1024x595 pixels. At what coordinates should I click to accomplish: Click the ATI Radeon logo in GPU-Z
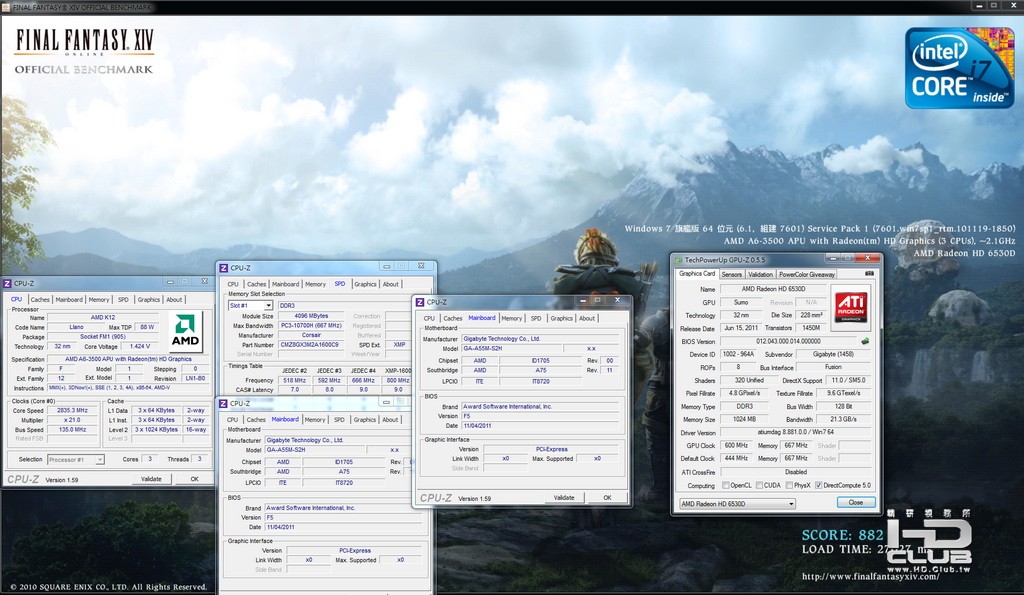pyautogui.click(x=851, y=307)
